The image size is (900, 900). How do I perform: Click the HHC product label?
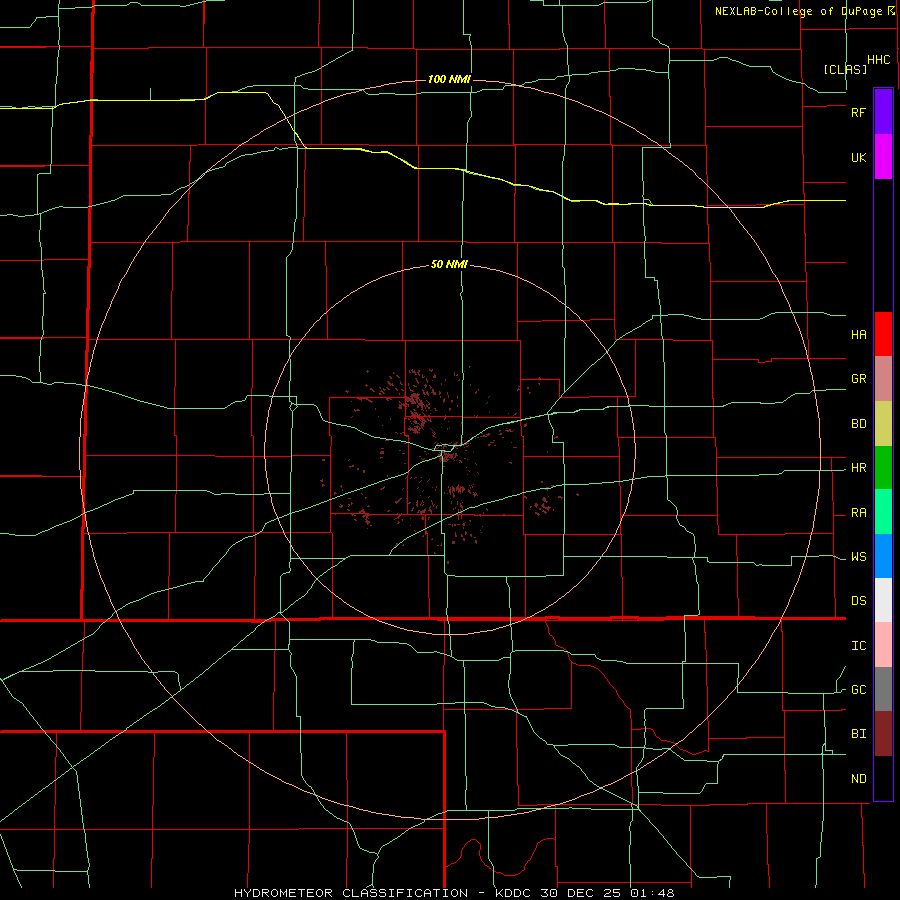(878, 60)
